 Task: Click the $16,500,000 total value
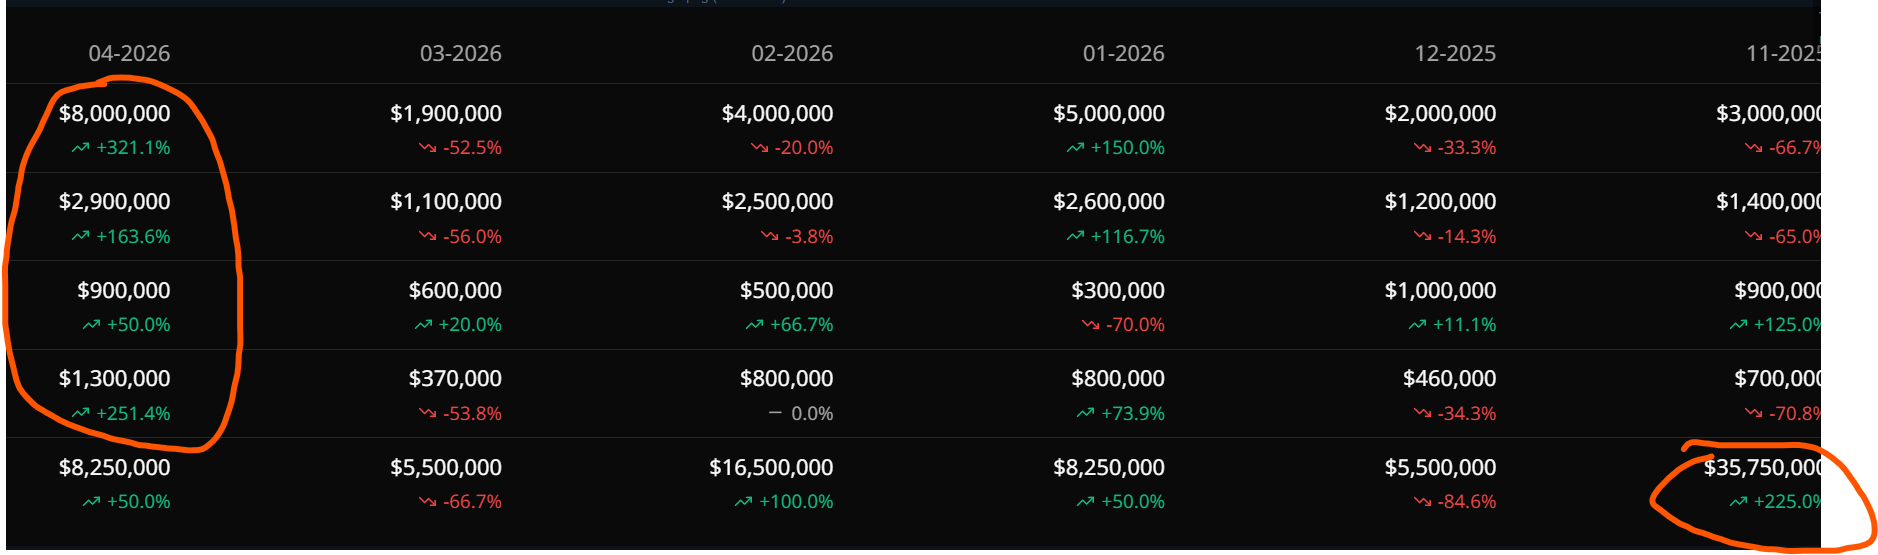pyautogui.click(x=771, y=468)
